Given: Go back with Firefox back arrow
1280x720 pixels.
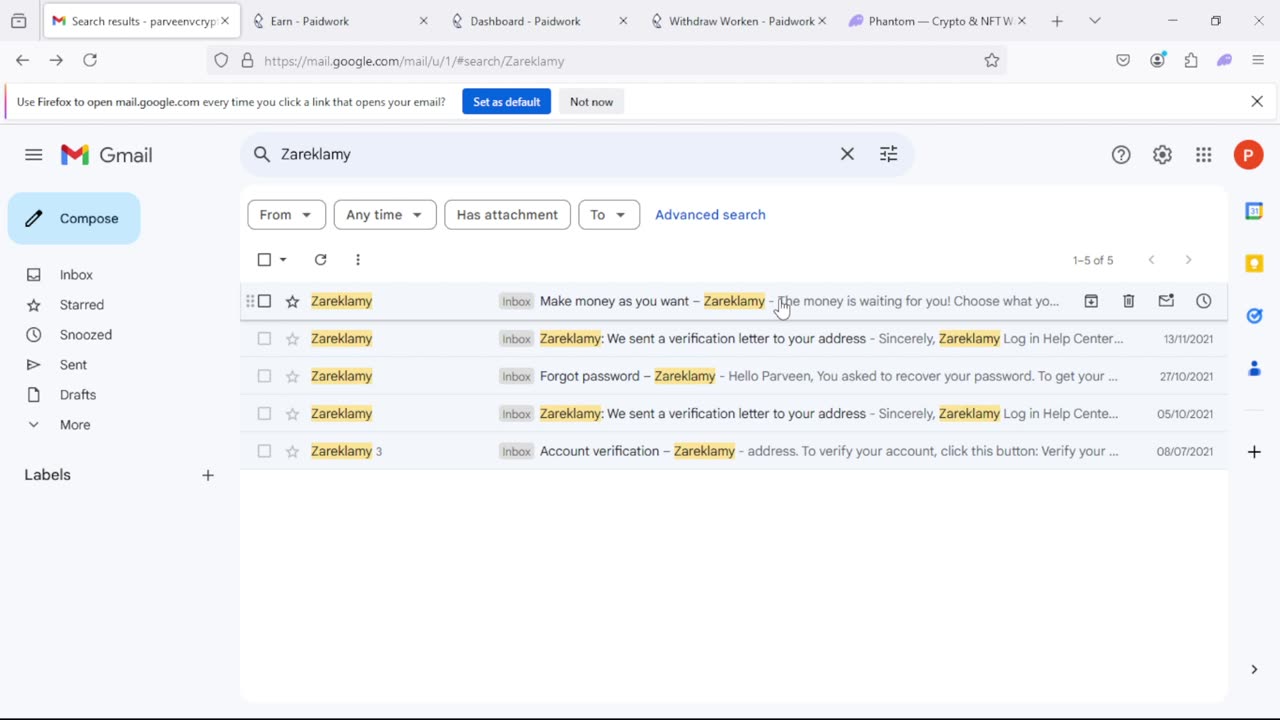Looking at the screenshot, I should 22,61.
